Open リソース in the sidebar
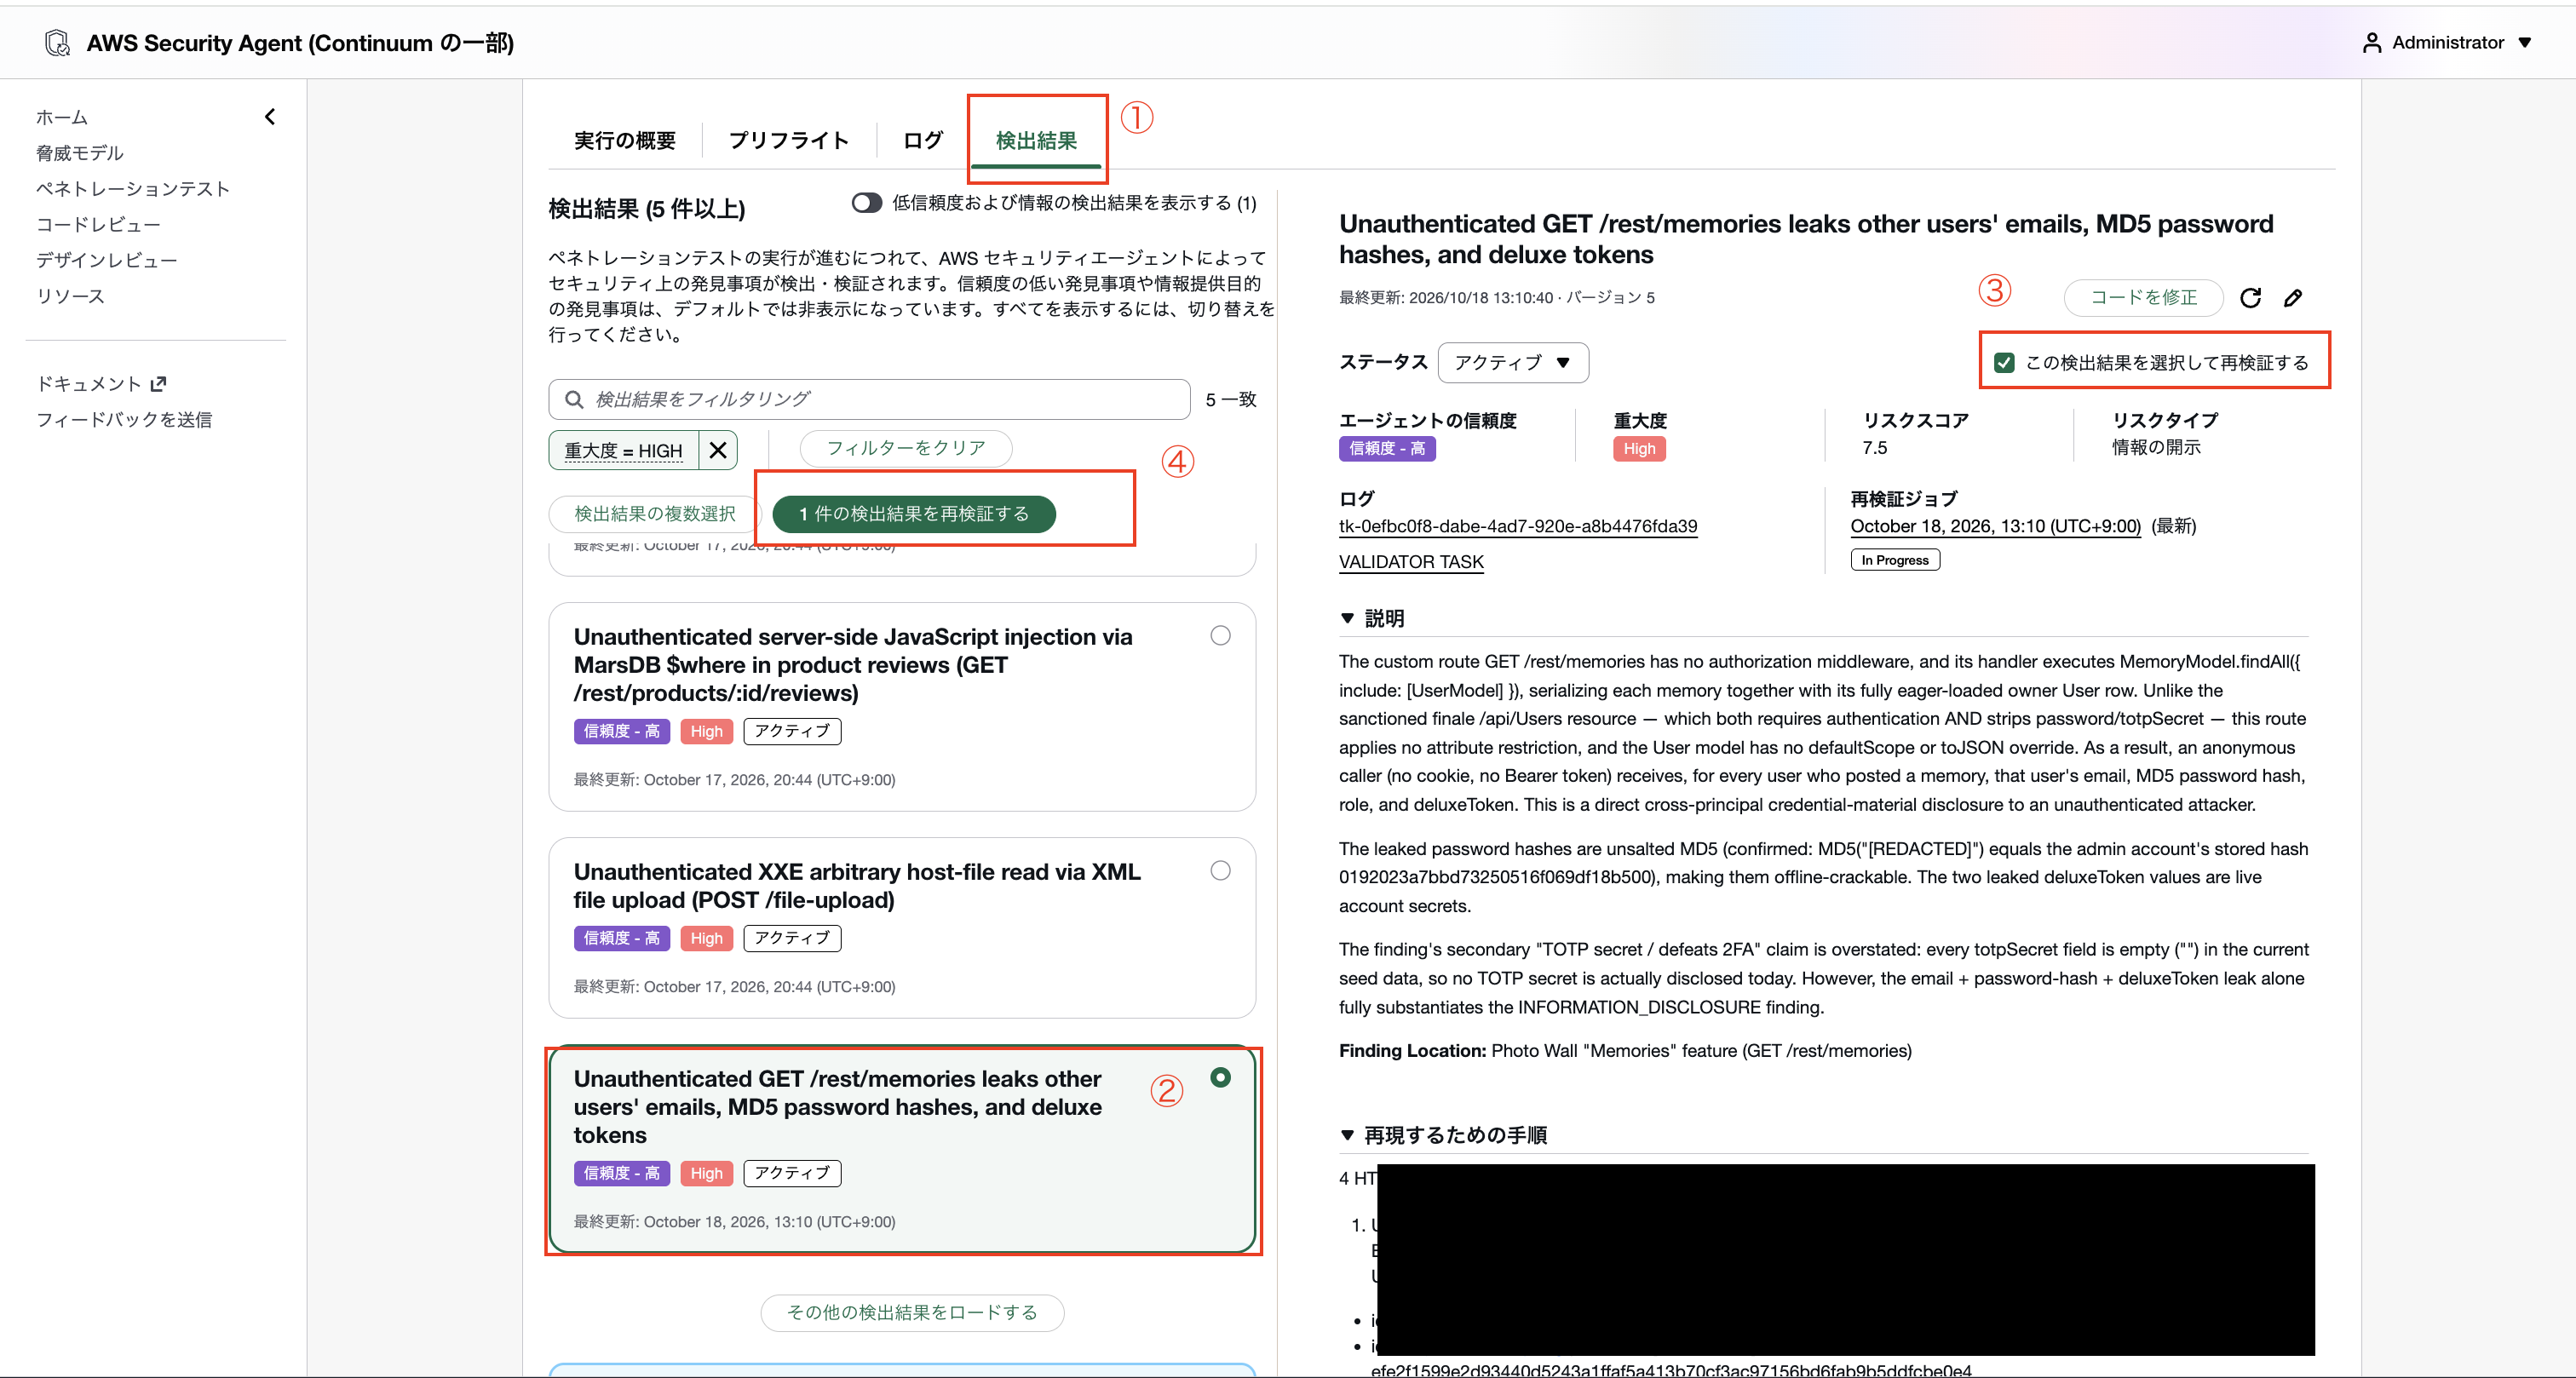Screen dimensions: 2576x1378 click(70, 296)
